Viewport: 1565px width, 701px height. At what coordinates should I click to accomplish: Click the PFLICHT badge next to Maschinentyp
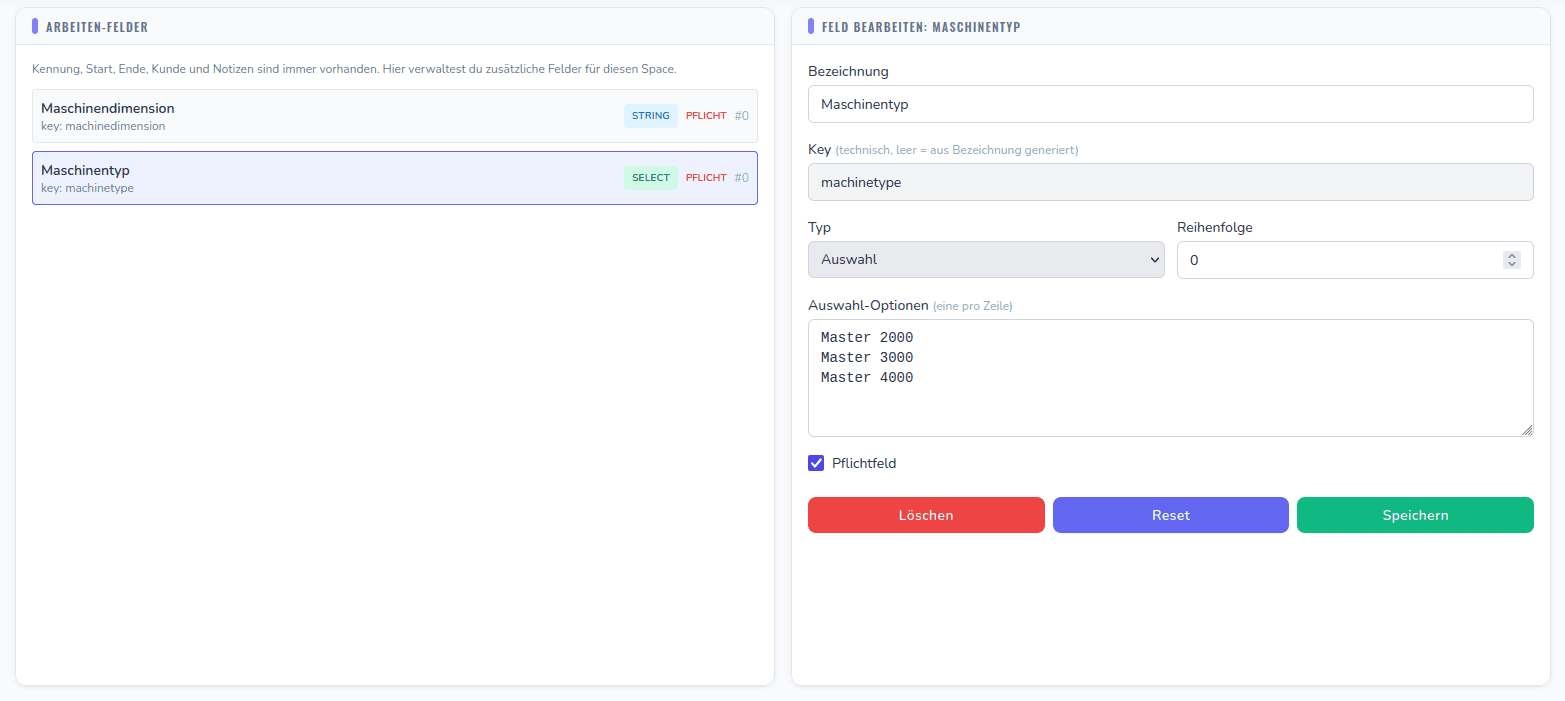[x=705, y=177]
